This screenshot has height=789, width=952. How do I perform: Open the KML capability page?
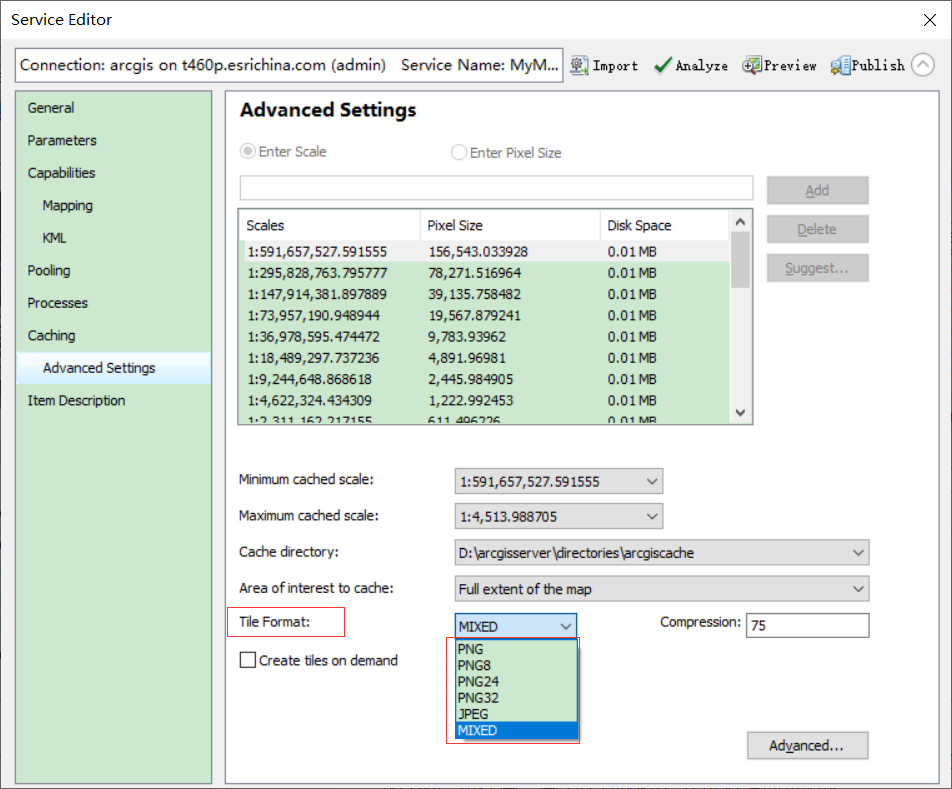pyautogui.click(x=54, y=238)
